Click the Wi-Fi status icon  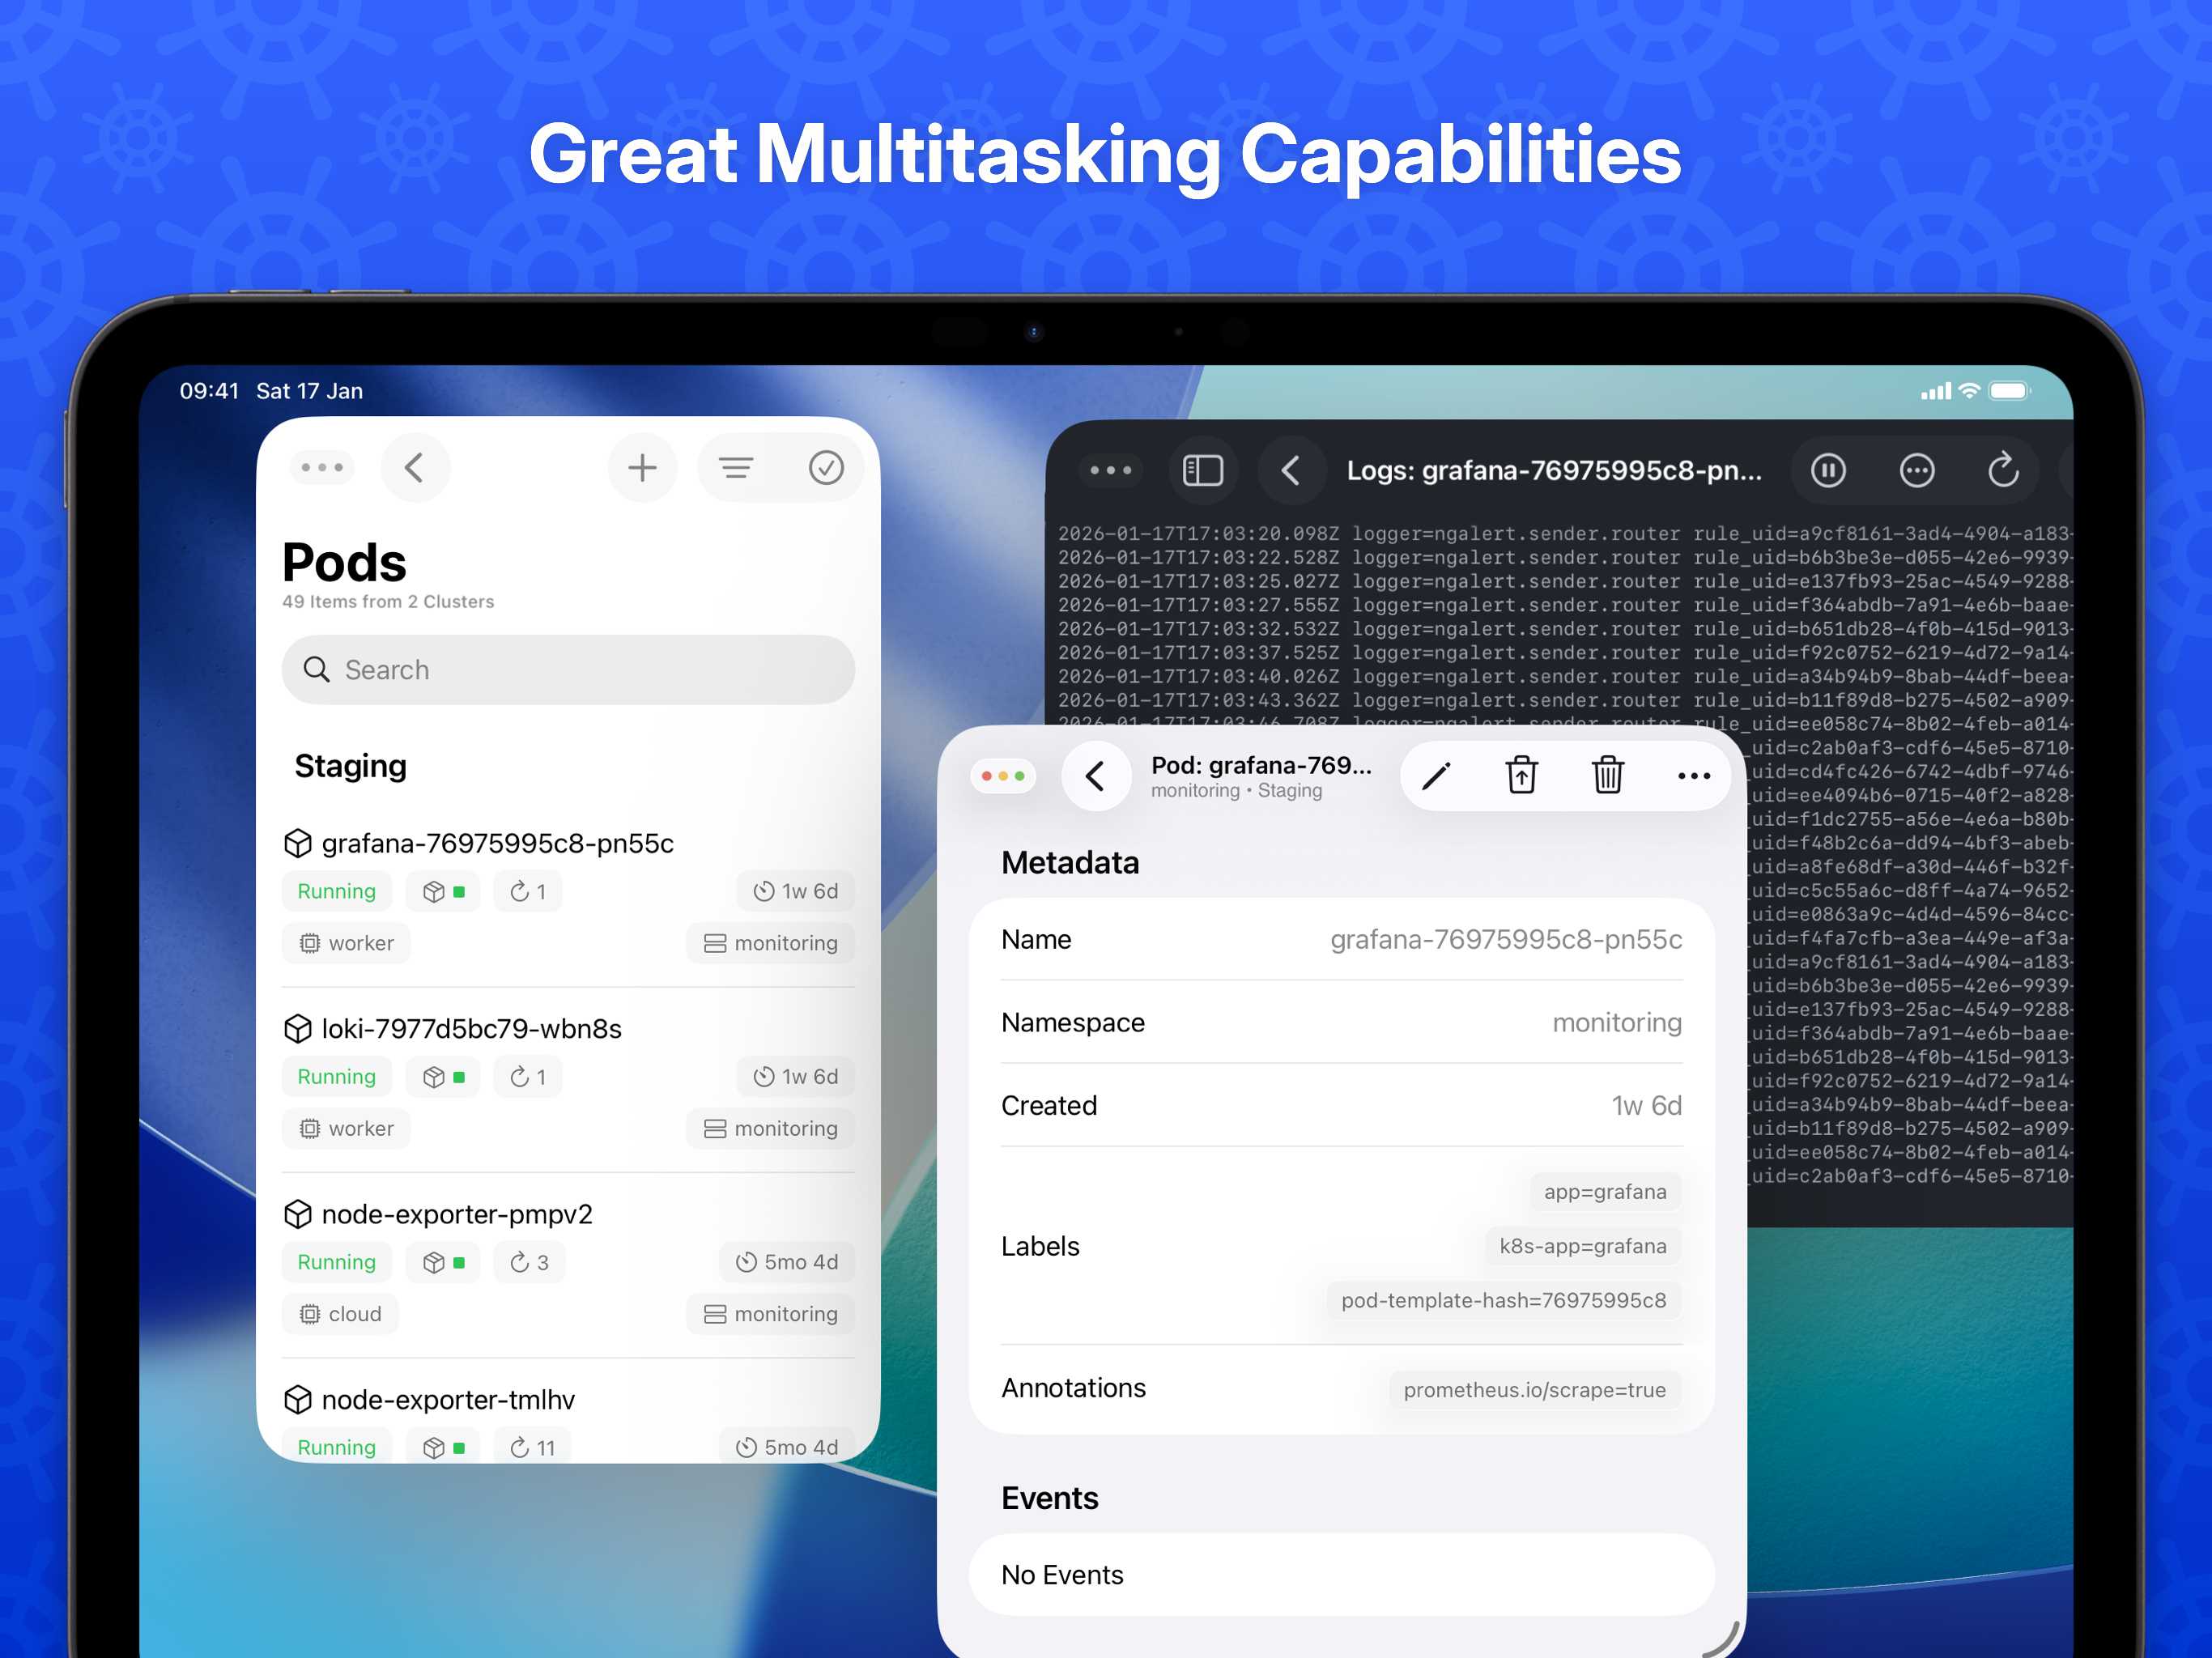point(1969,391)
